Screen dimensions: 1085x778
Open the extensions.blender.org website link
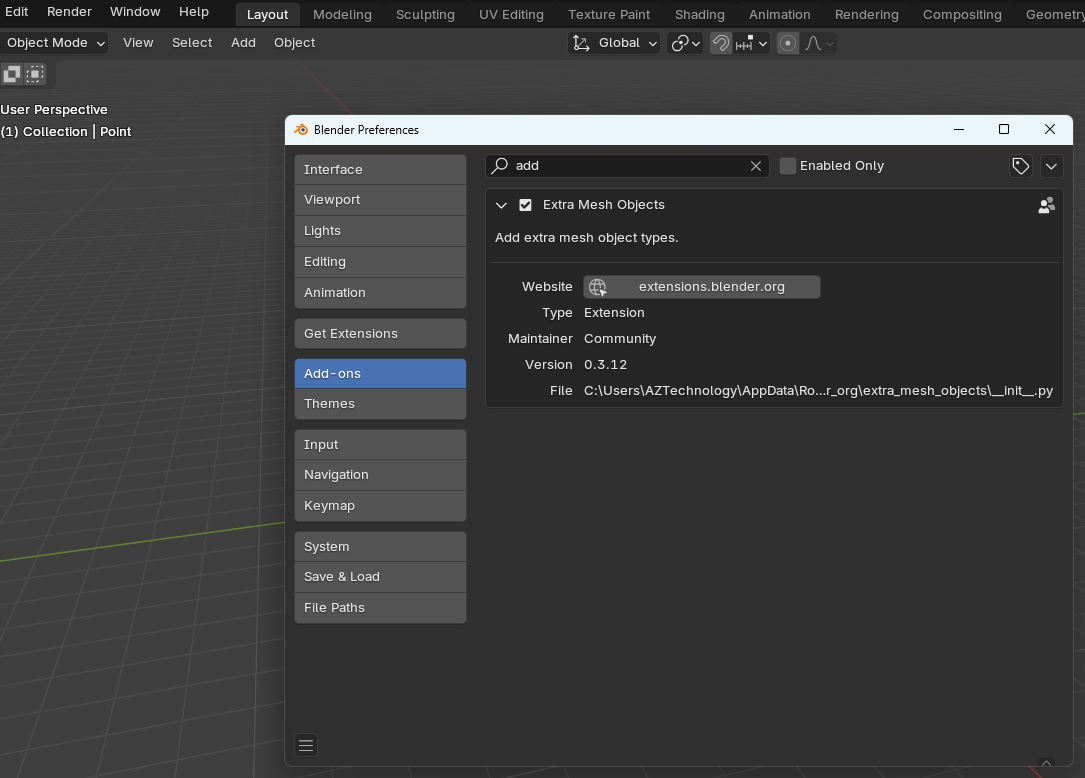coord(702,287)
